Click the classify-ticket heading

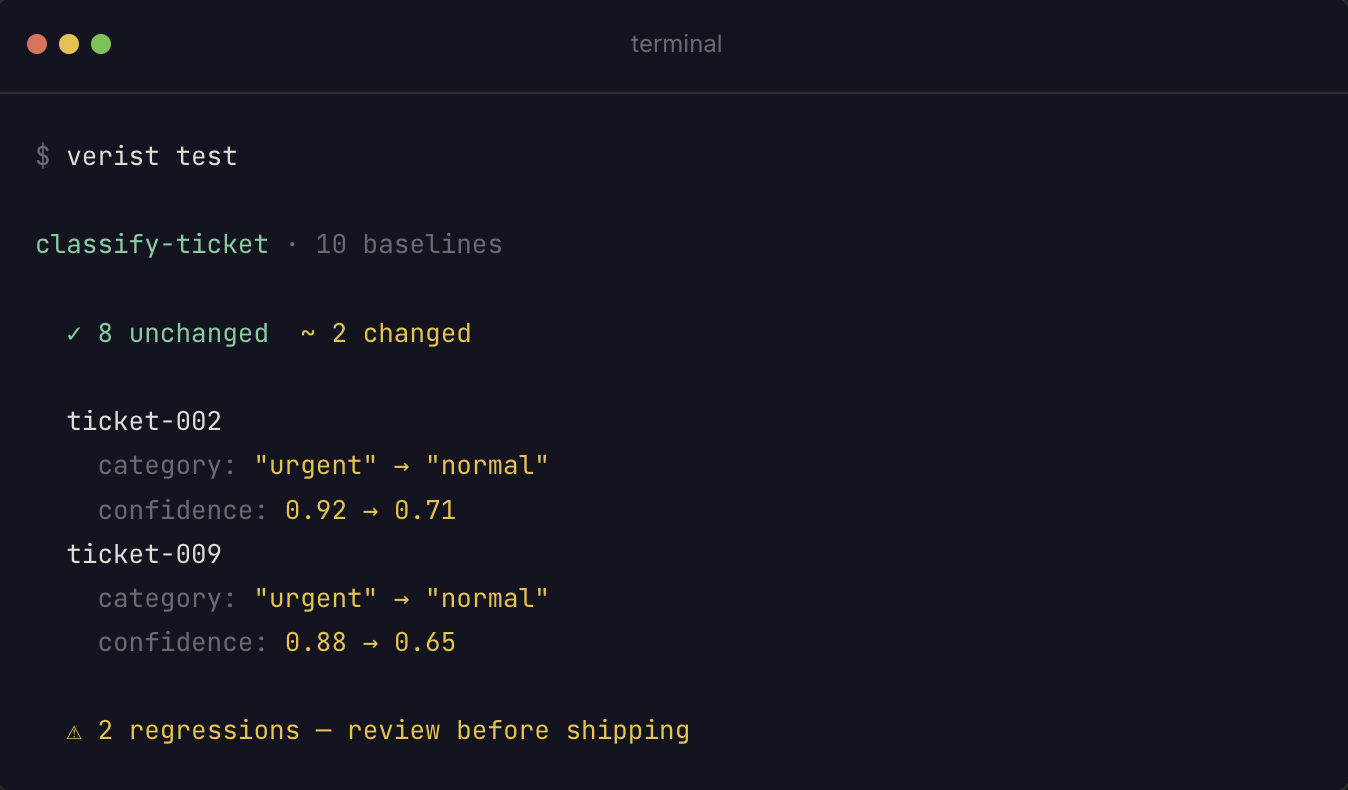(152, 245)
